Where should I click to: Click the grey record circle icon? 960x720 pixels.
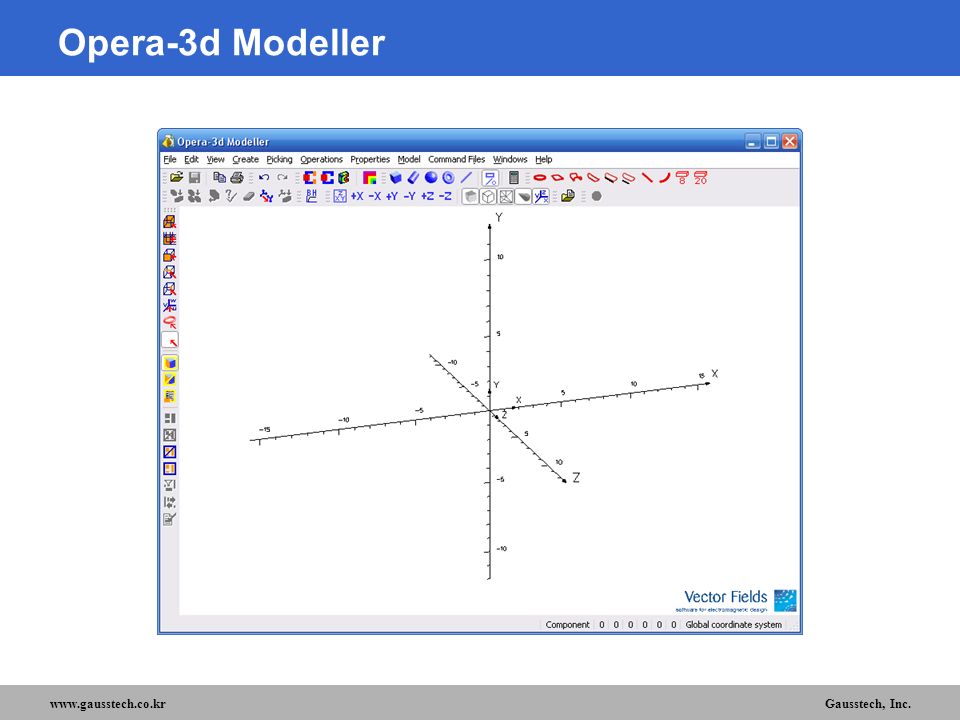(596, 196)
